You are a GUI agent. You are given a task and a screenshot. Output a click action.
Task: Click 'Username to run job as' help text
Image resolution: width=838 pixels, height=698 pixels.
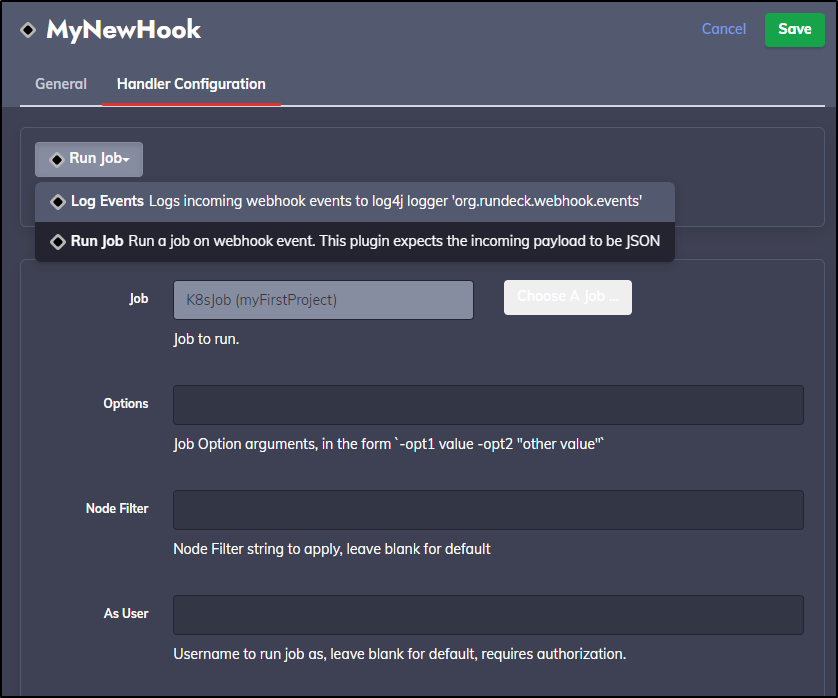pyautogui.click(x=400, y=654)
